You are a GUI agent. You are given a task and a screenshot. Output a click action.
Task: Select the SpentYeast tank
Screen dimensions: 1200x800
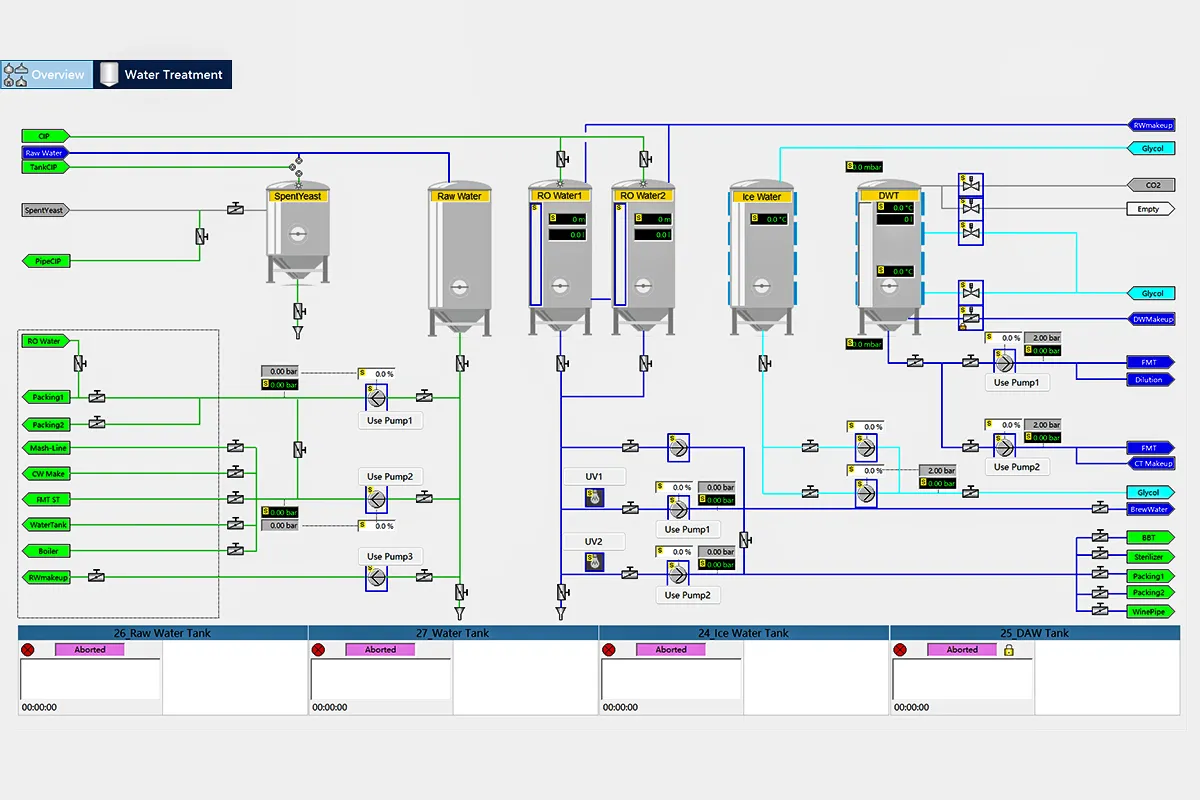pyautogui.click(x=297, y=234)
